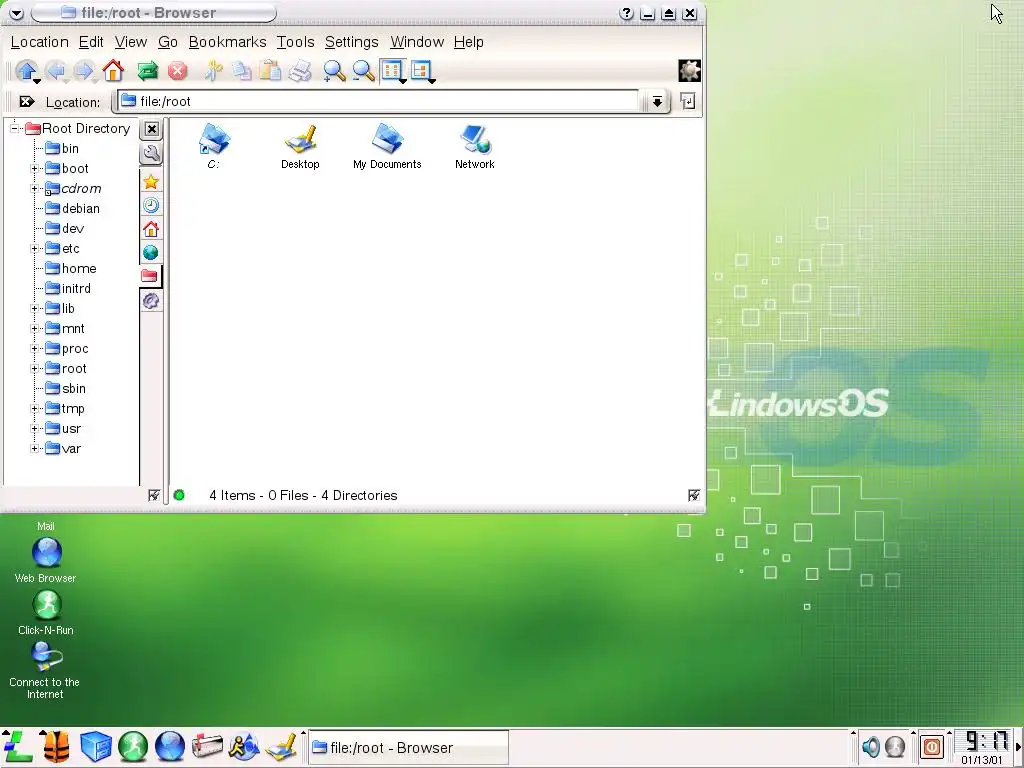Viewport: 1024px width, 768px height.
Task: Click the Back arrow in the toolbar
Action: pyautogui.click(x=56, y=71)
